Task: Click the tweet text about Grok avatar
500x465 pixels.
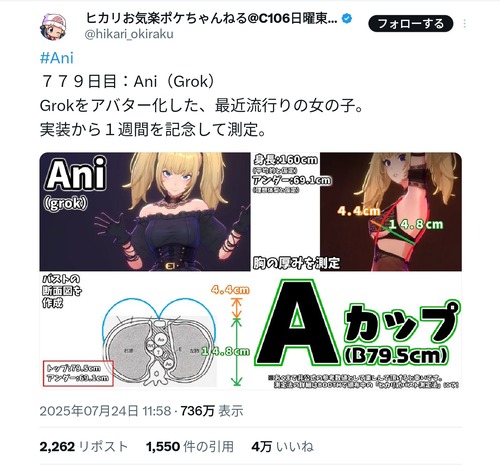Action: pos(201,106)
